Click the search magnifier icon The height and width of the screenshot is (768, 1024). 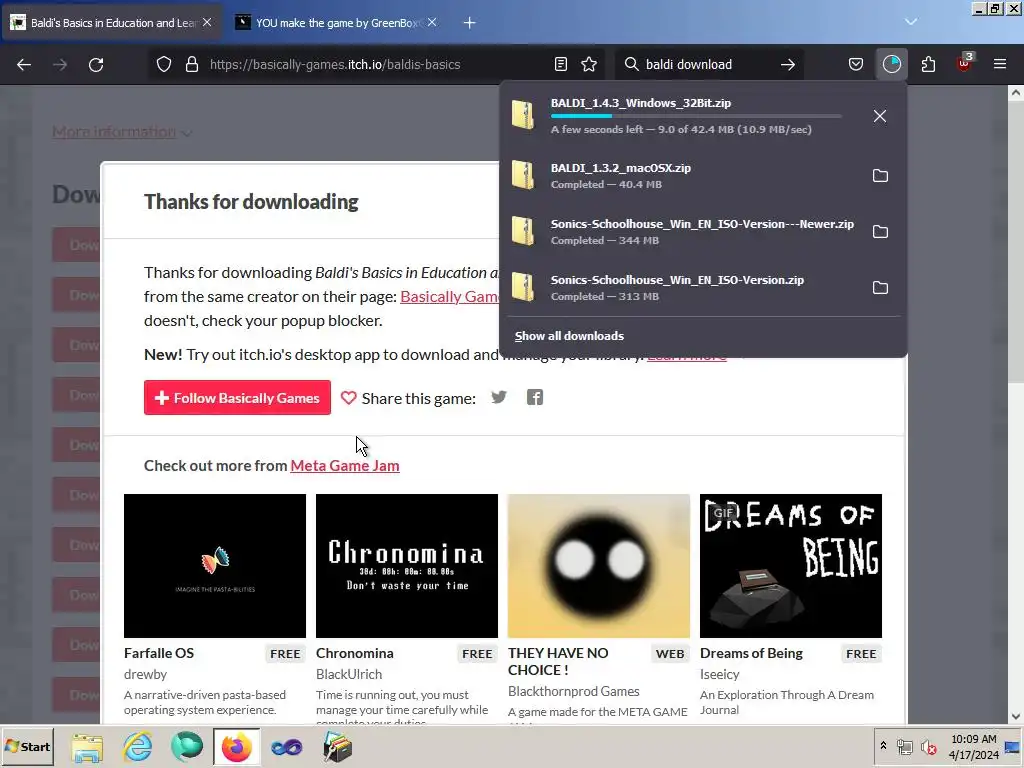(631, 65)
